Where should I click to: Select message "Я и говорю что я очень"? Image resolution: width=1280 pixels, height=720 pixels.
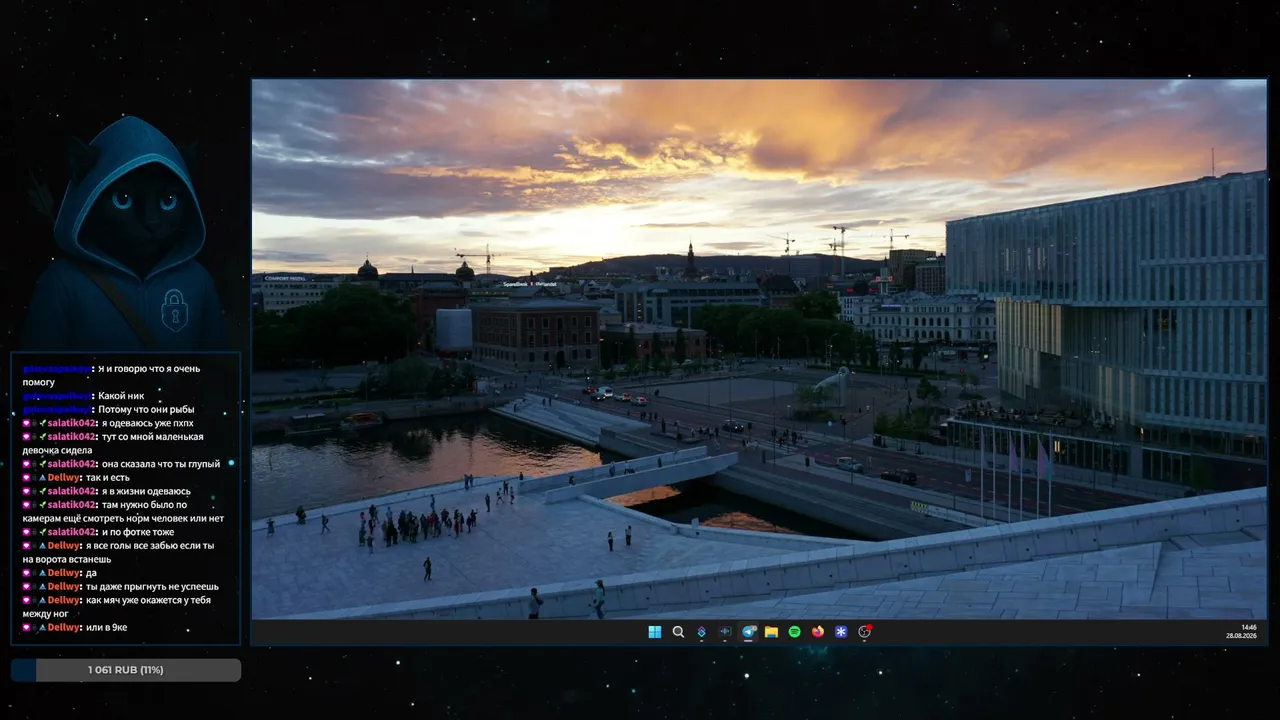149,368
